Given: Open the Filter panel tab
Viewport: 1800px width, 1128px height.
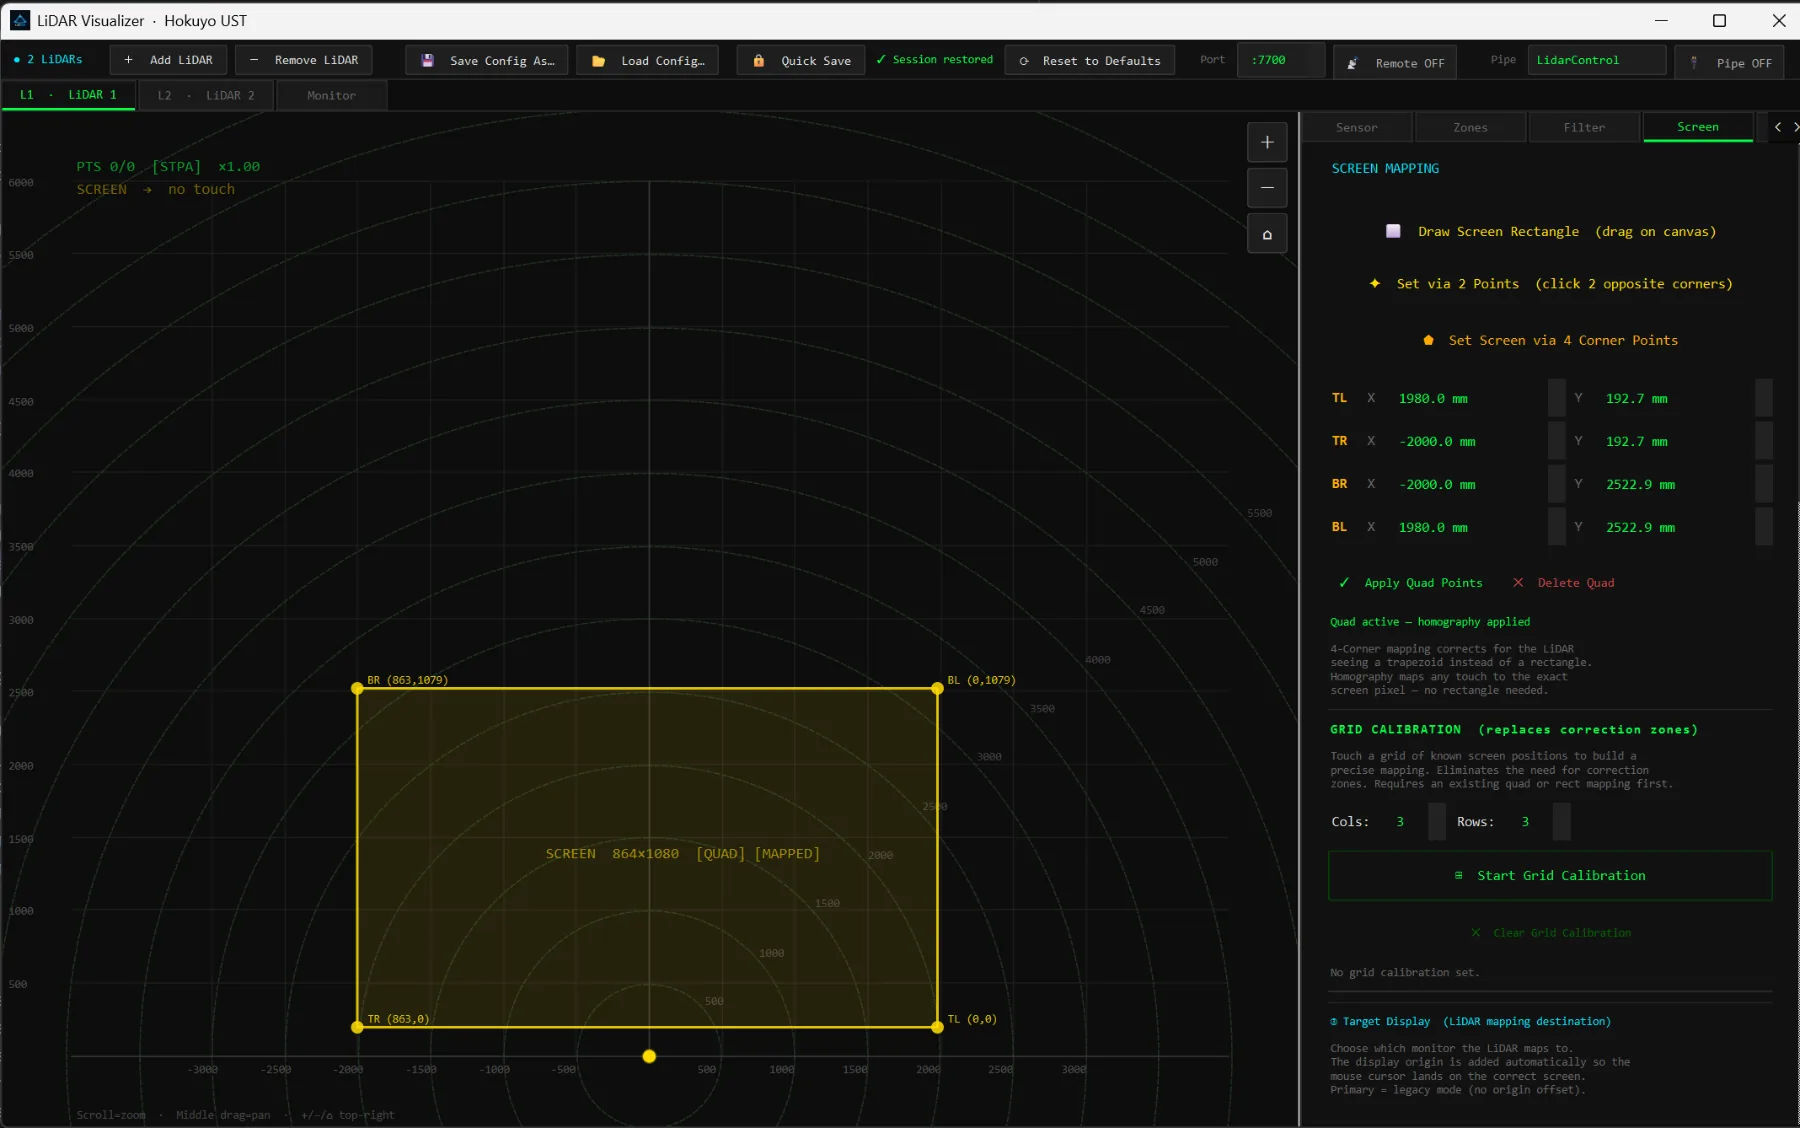Looking at the screenshot, I should point(1584,127).
